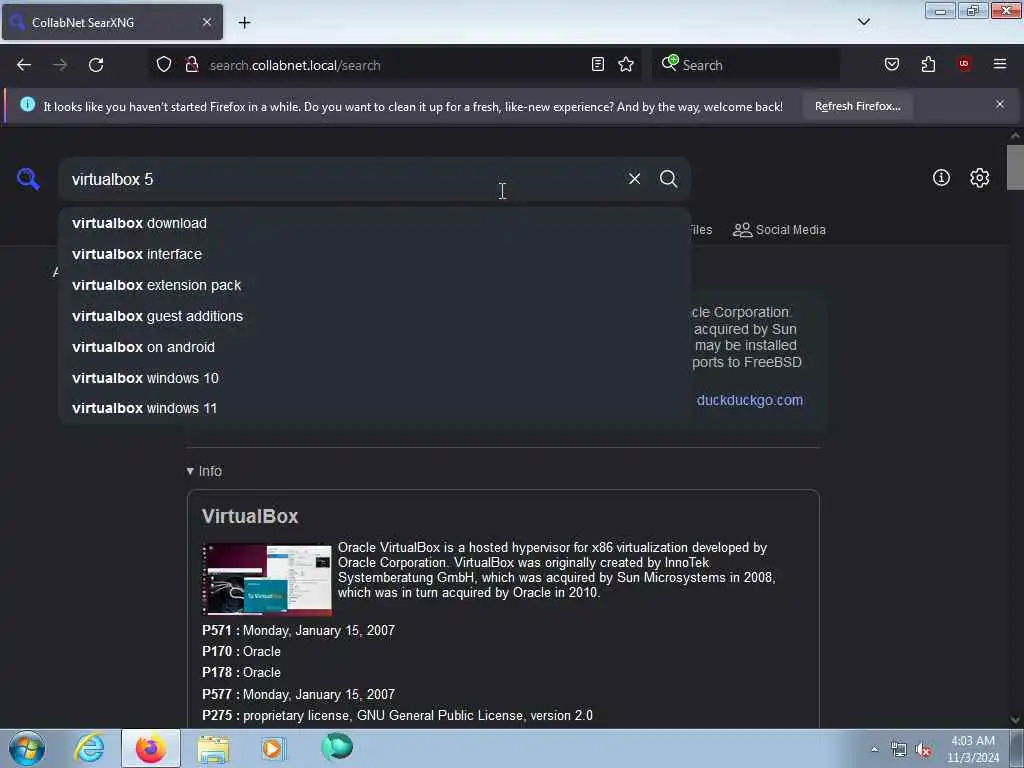This screenshot has height=768, width=1024.
Task: Click the site security padlock icon
Action: (x=191, y=65)
